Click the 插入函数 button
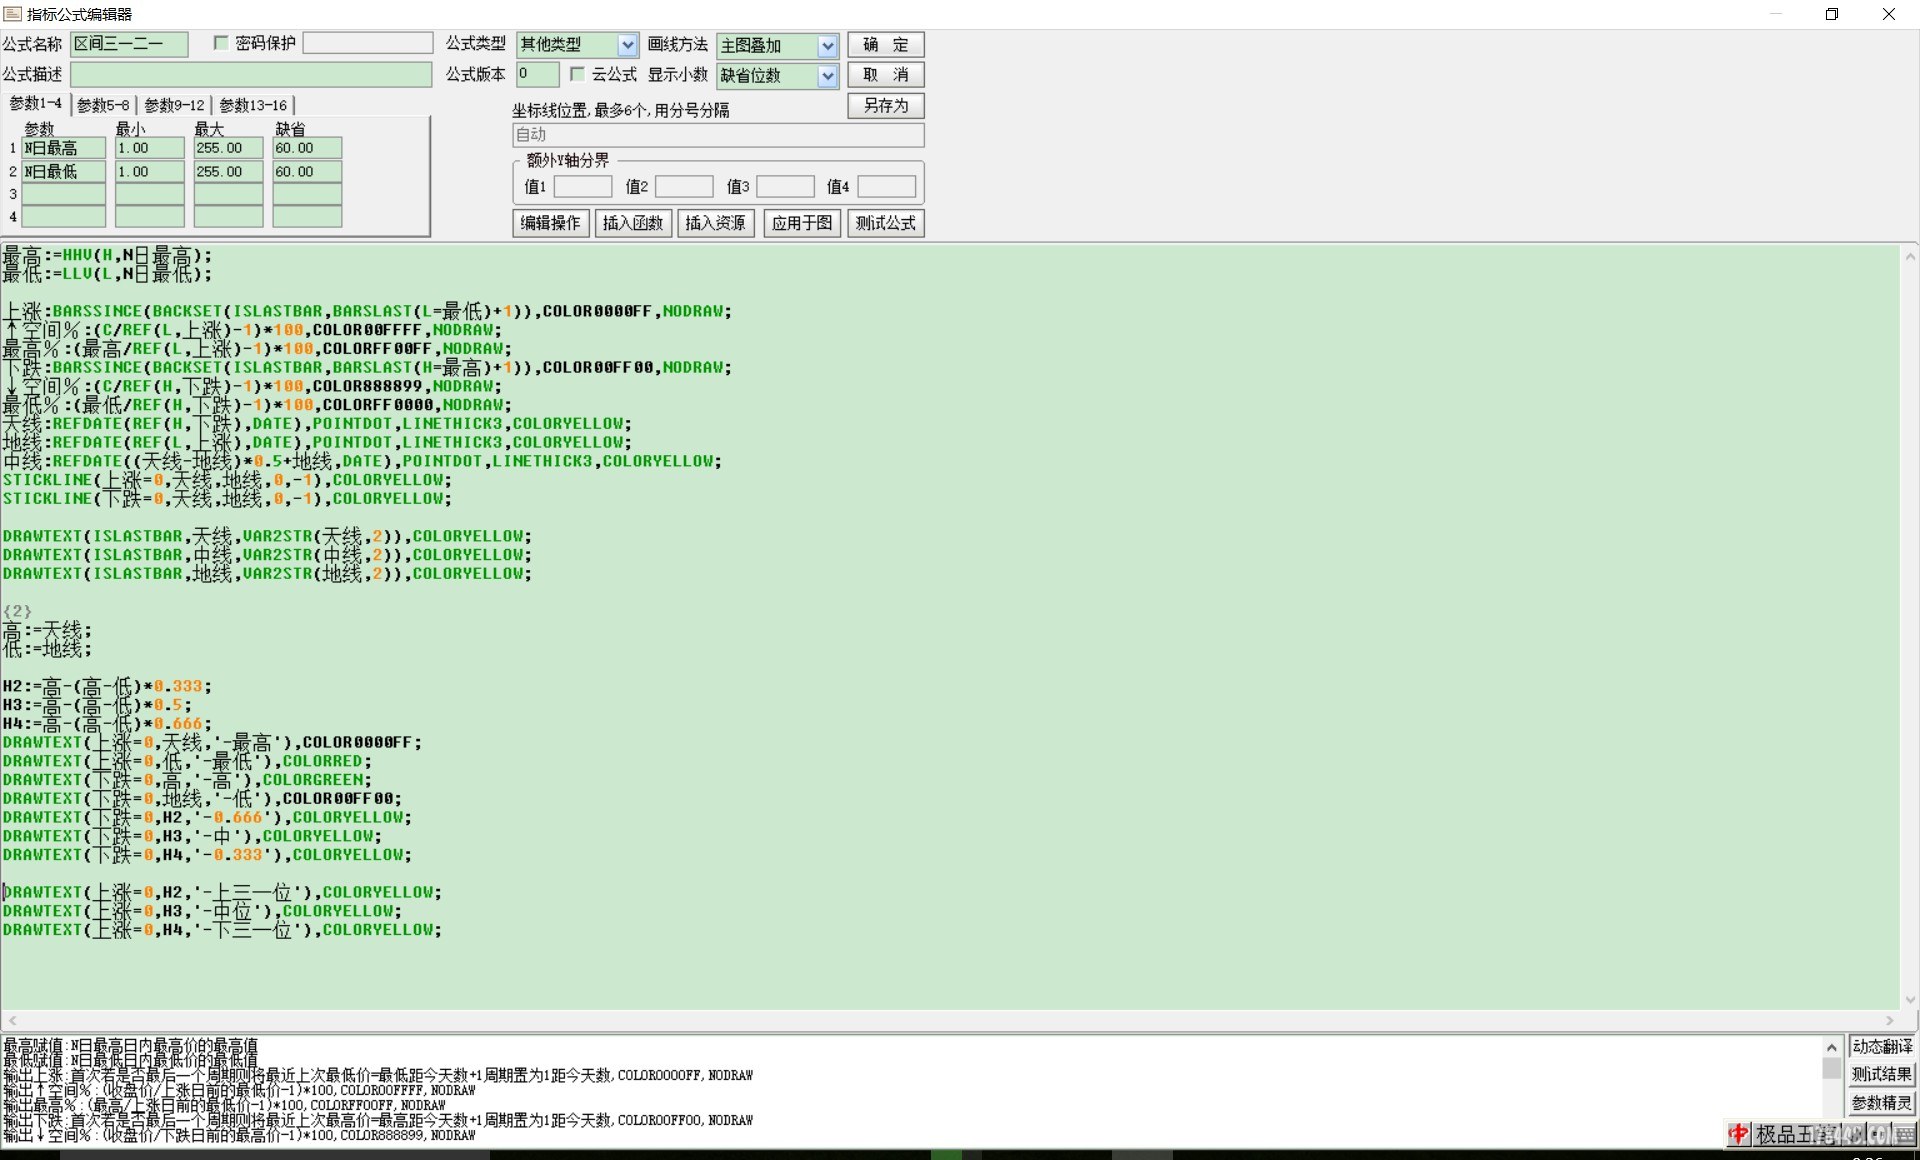Image resolution: width=1920 pixels, height=1160 pixels. [x=633, y=223]
